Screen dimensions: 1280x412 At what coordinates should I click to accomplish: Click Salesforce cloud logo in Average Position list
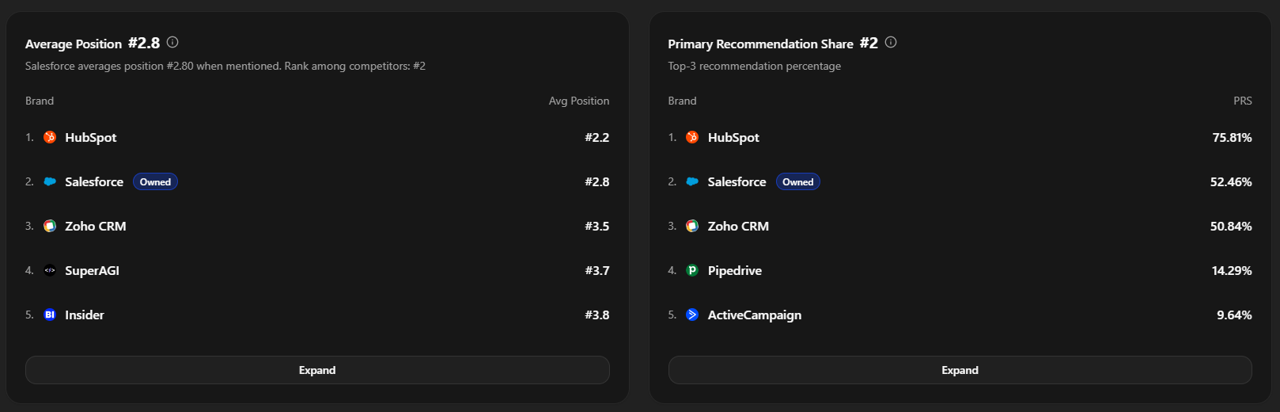pos(50,182)
